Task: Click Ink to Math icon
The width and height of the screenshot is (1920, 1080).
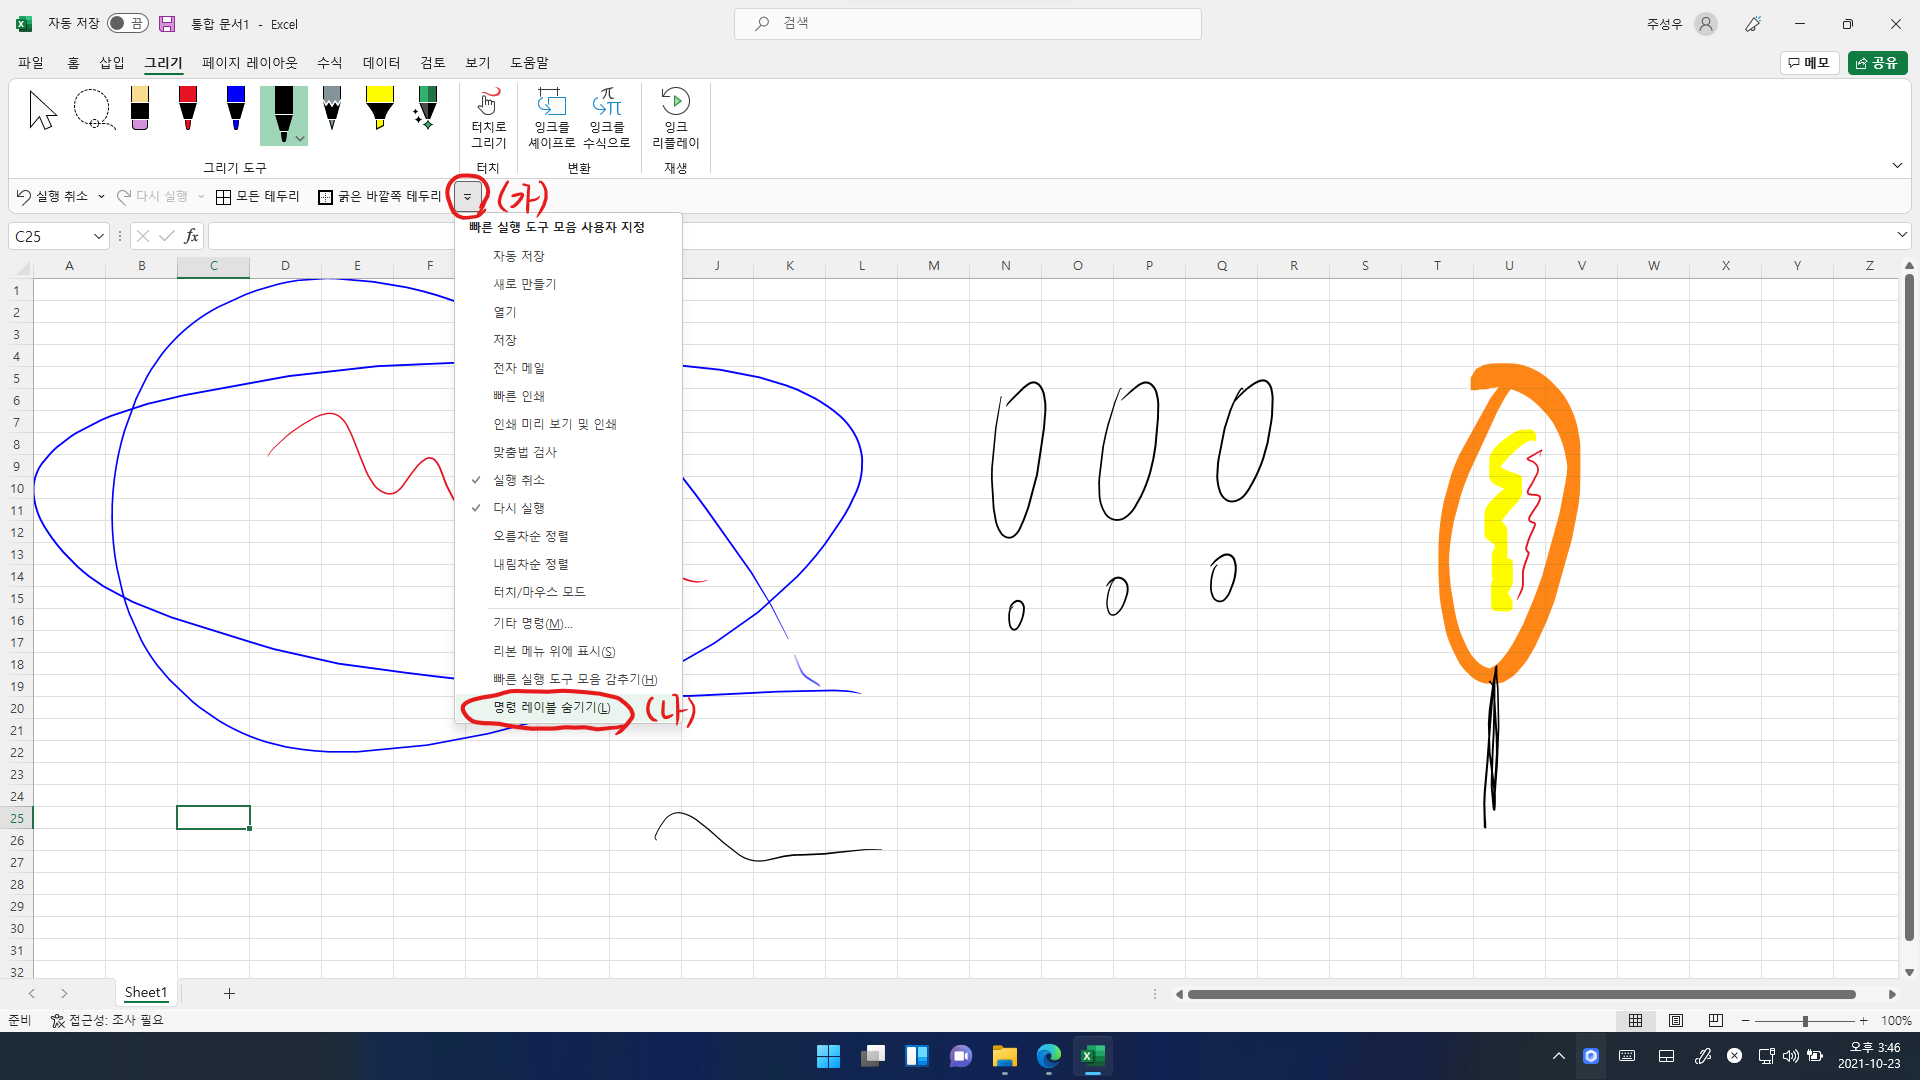Action: click(x=607, y=102)
